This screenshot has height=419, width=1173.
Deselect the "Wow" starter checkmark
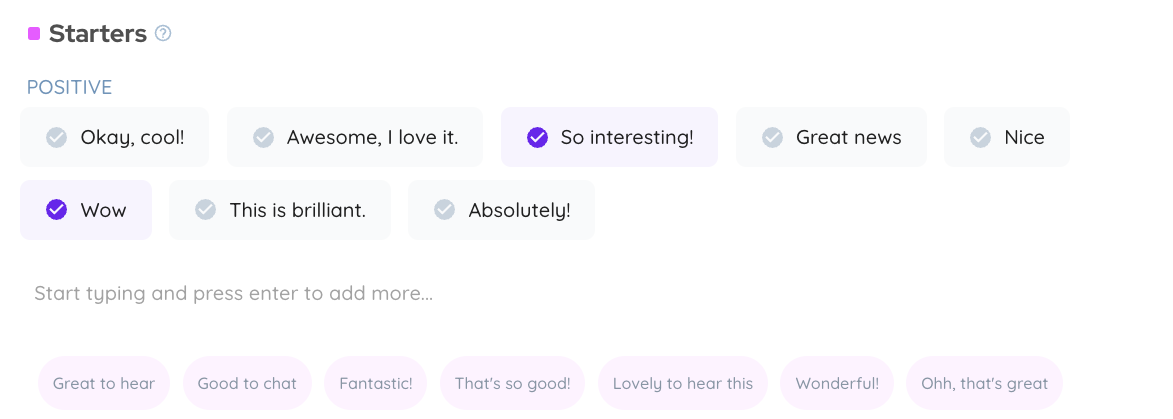(57, 210)
